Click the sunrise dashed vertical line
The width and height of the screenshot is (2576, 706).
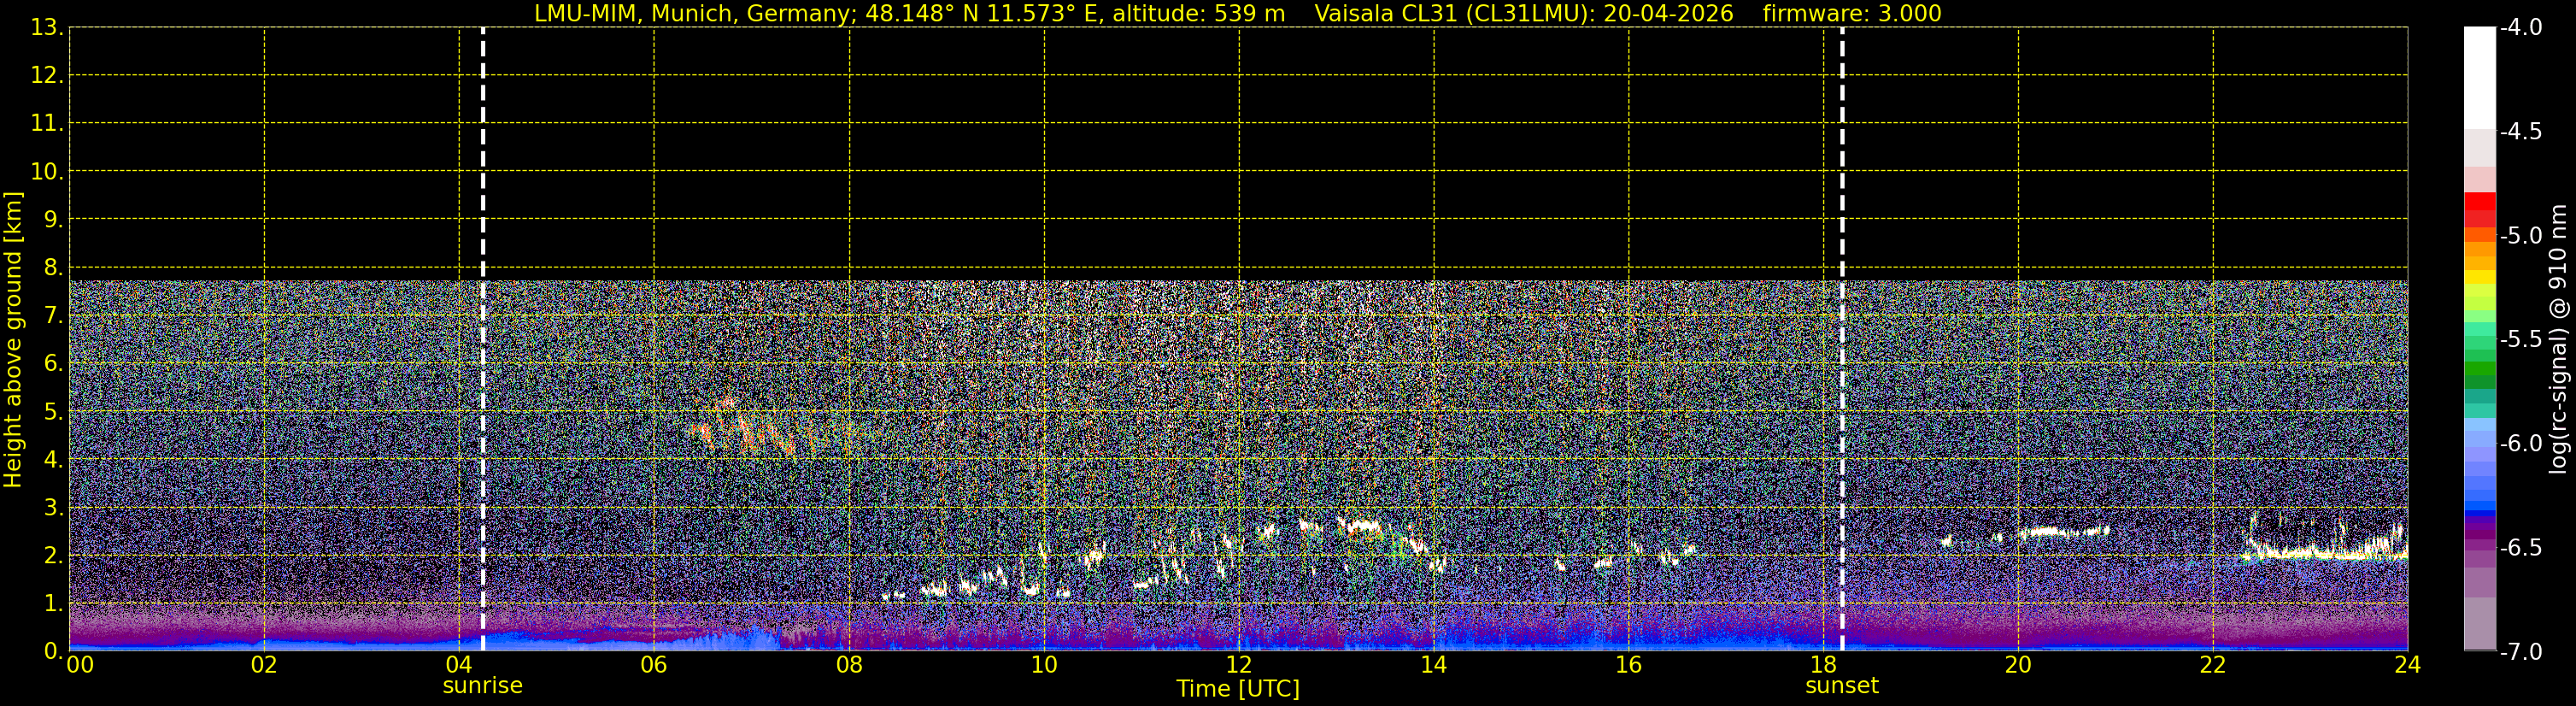pos(483,339)
